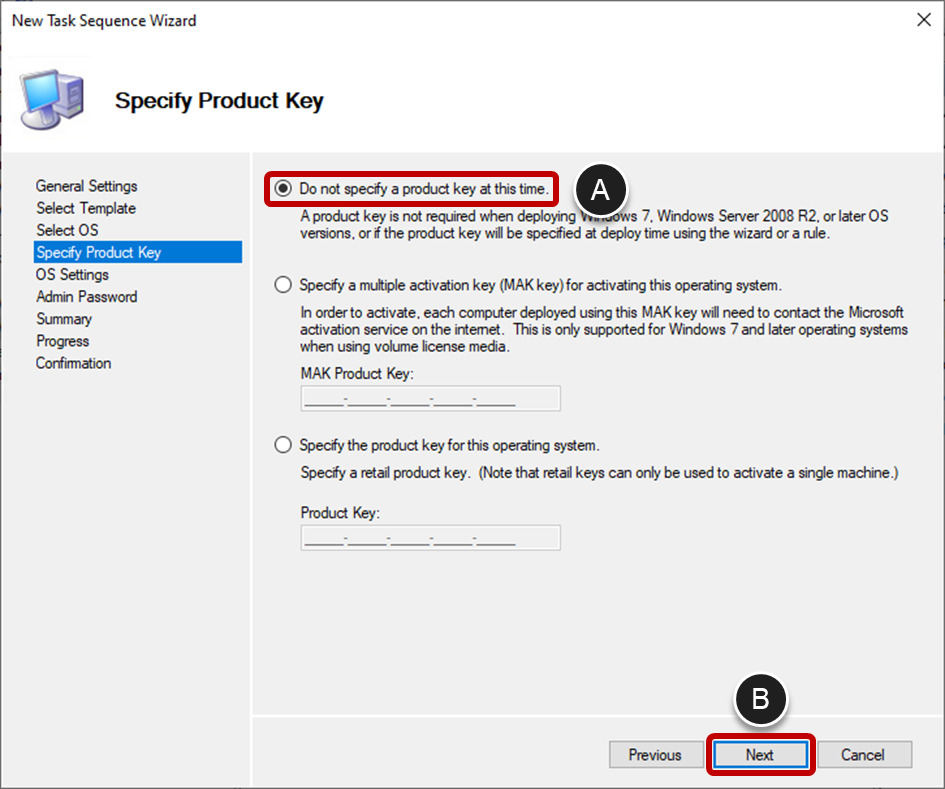
Task: Click the Previous button
Action: coord(655,755)
